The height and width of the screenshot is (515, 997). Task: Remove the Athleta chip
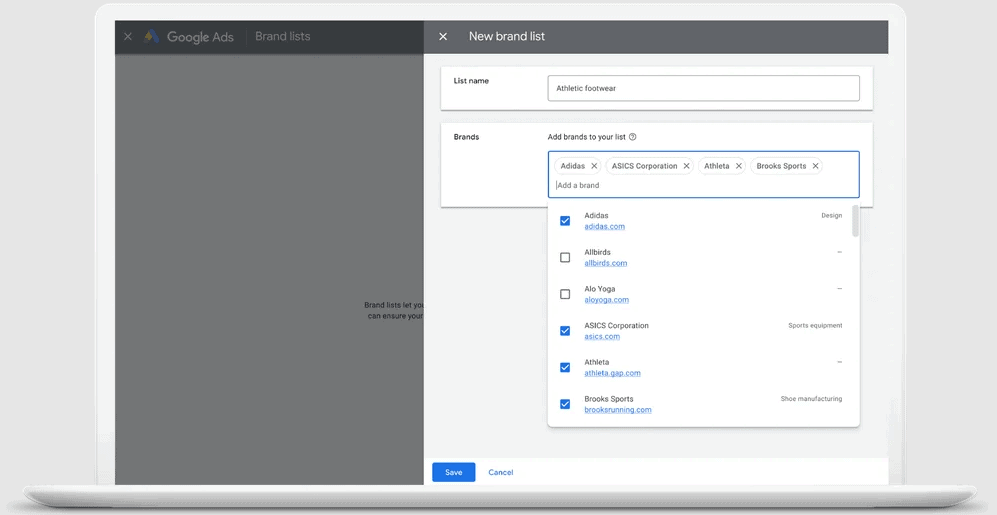738,166
